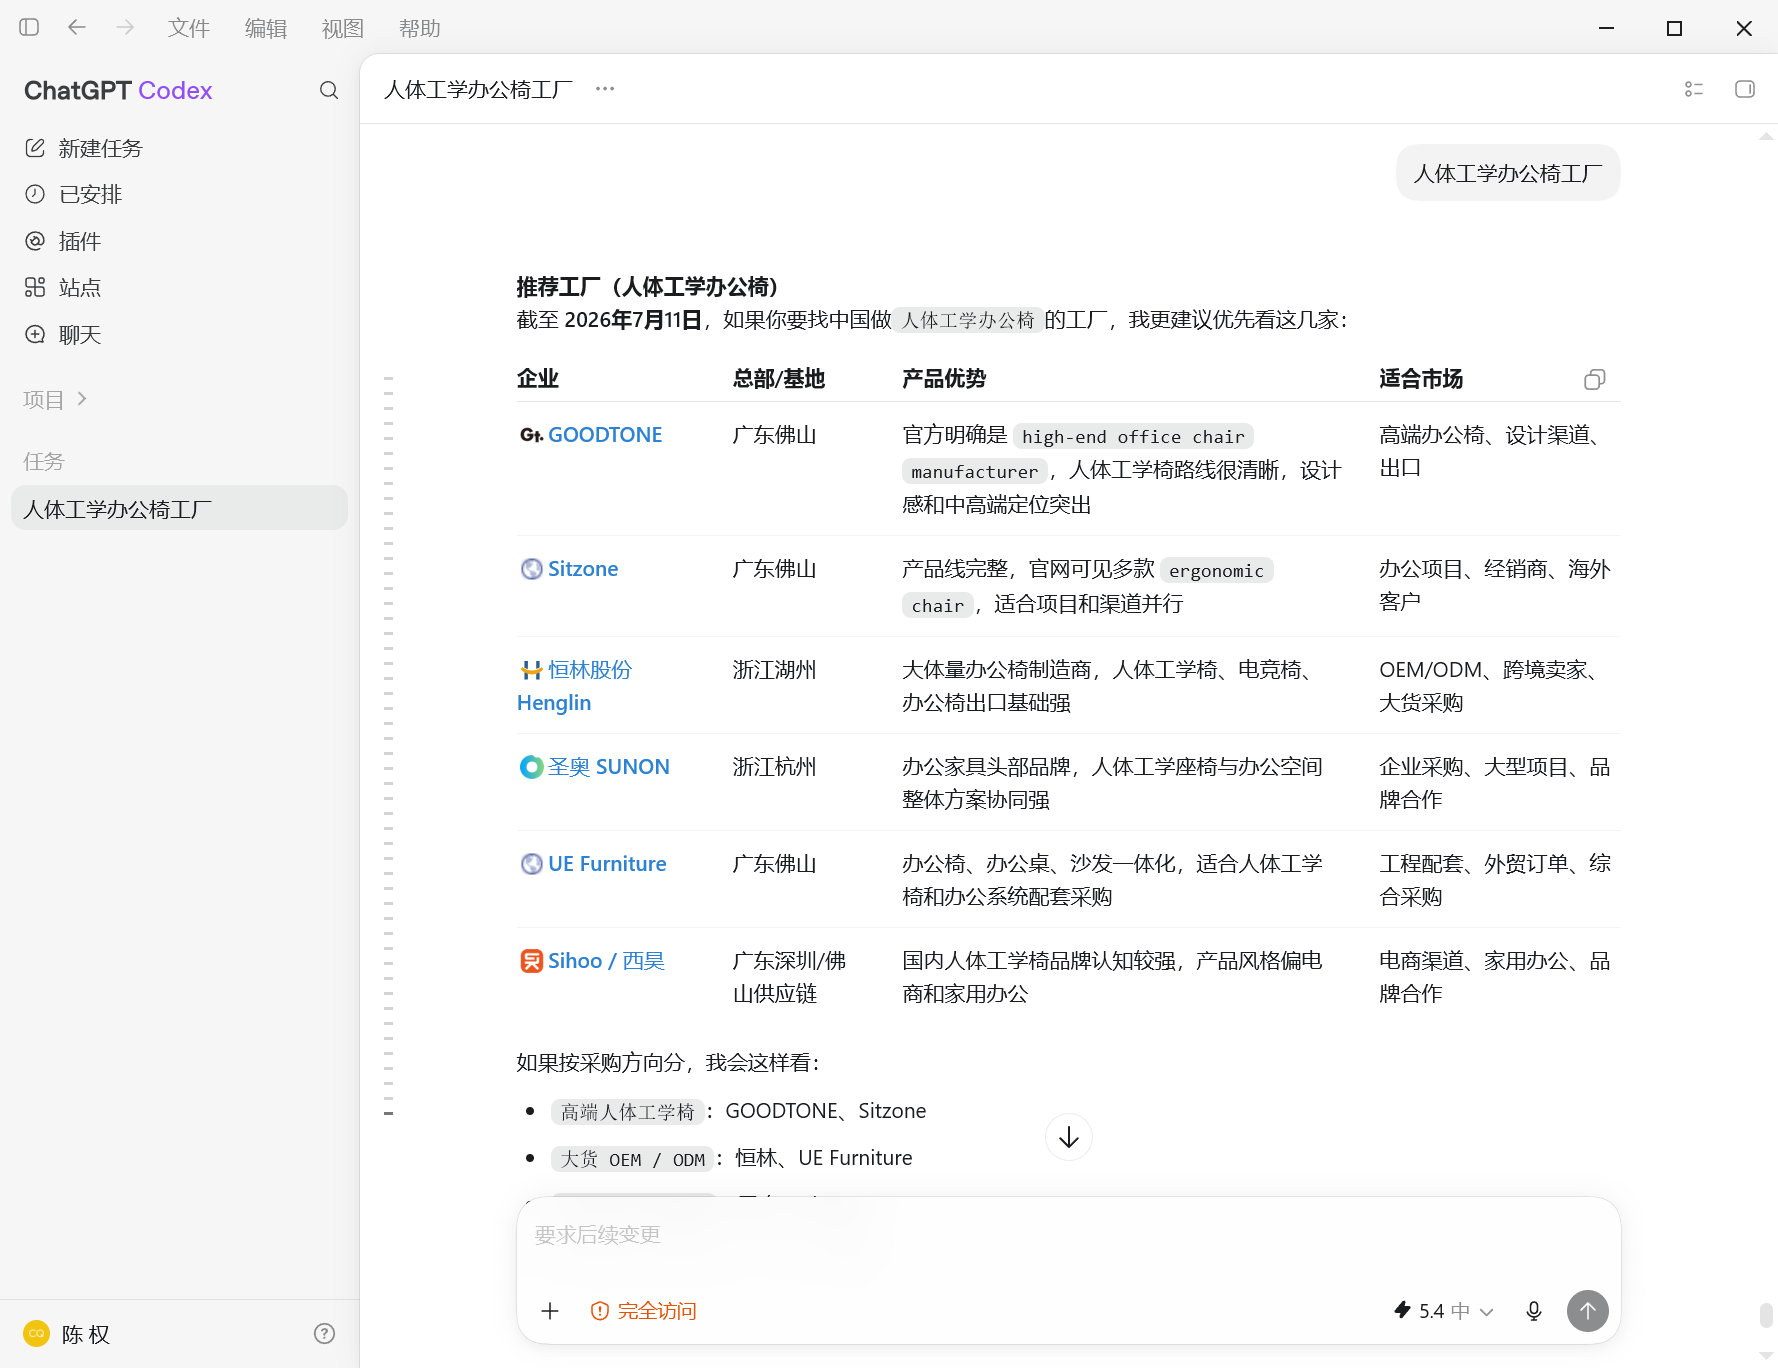Click the scroll-to-bottom arrow button

1068,1137
